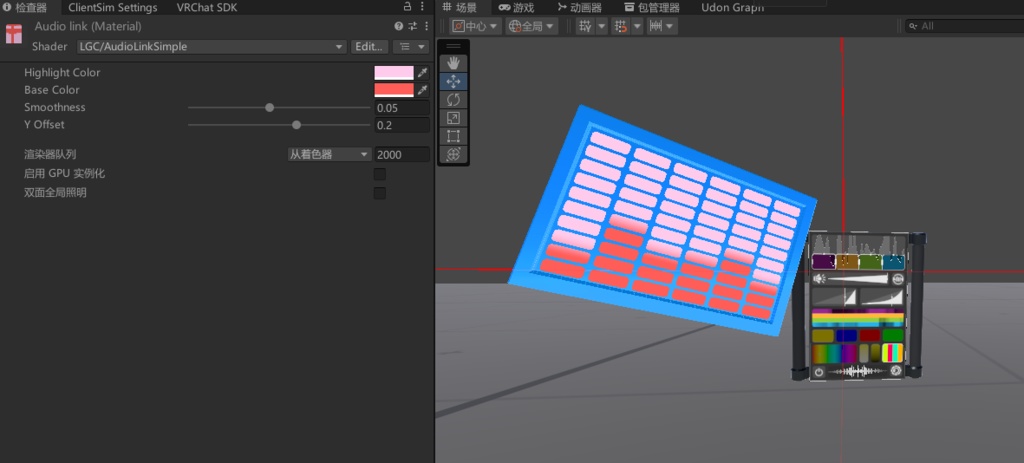Select the combined Transform tool
Screen dimensions: 1024x463
453,155
